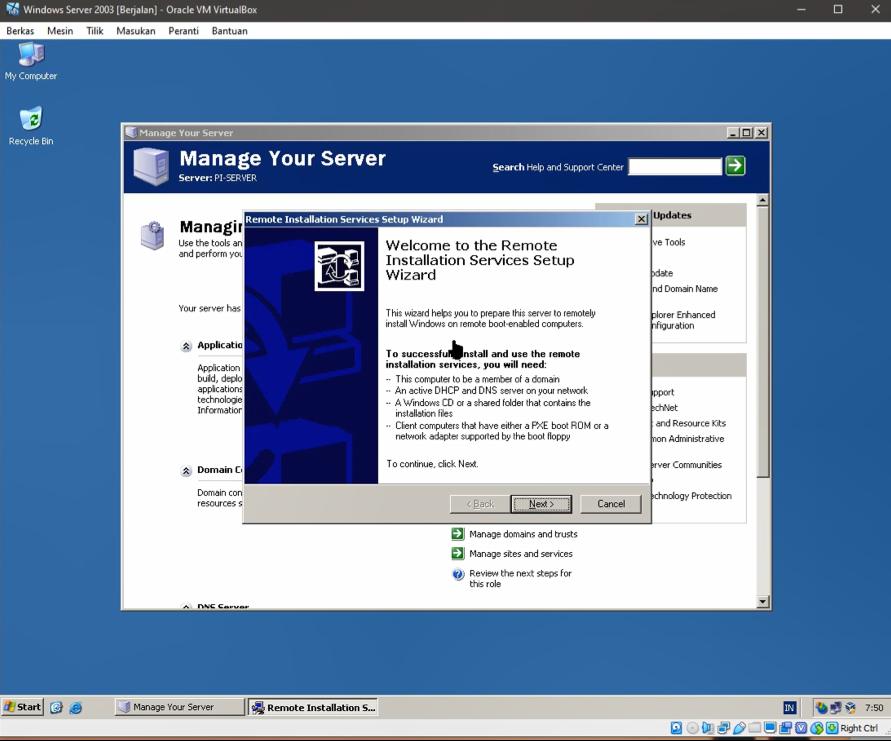The height and width of the screenshot is (741, 891).
Task: Select Remote Installation S... taskbar button
Action: [314, 707]
